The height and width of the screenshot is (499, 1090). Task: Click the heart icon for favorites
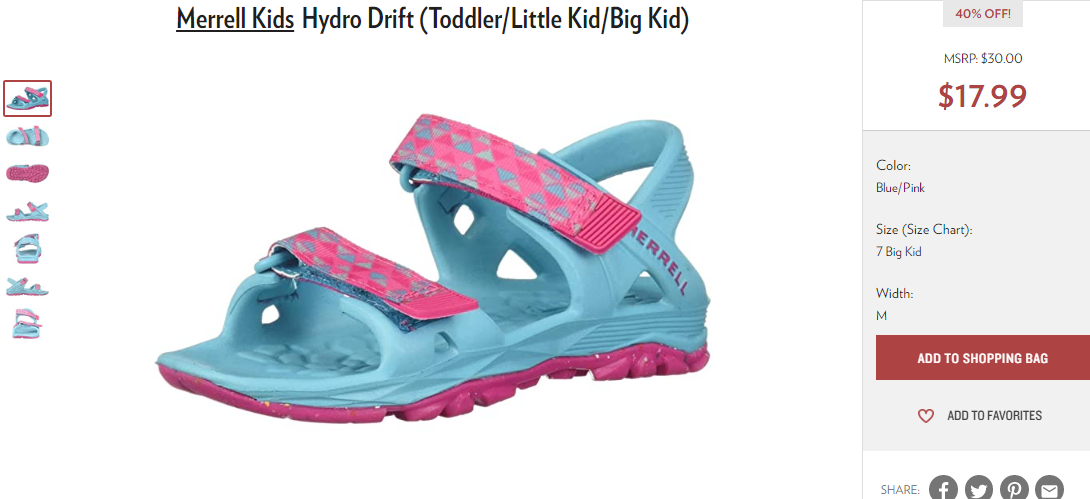pos(925,416)
